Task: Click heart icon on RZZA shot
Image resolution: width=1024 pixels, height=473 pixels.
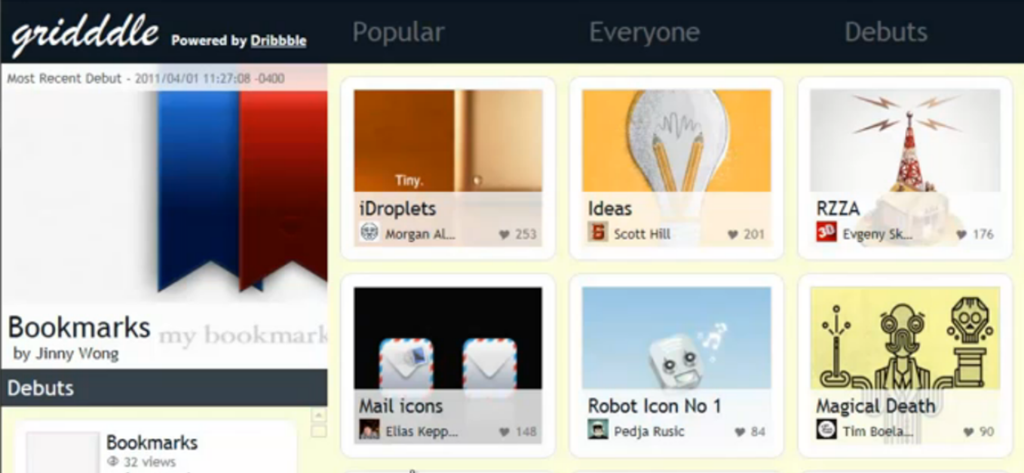Action: [x=961, y=235]
